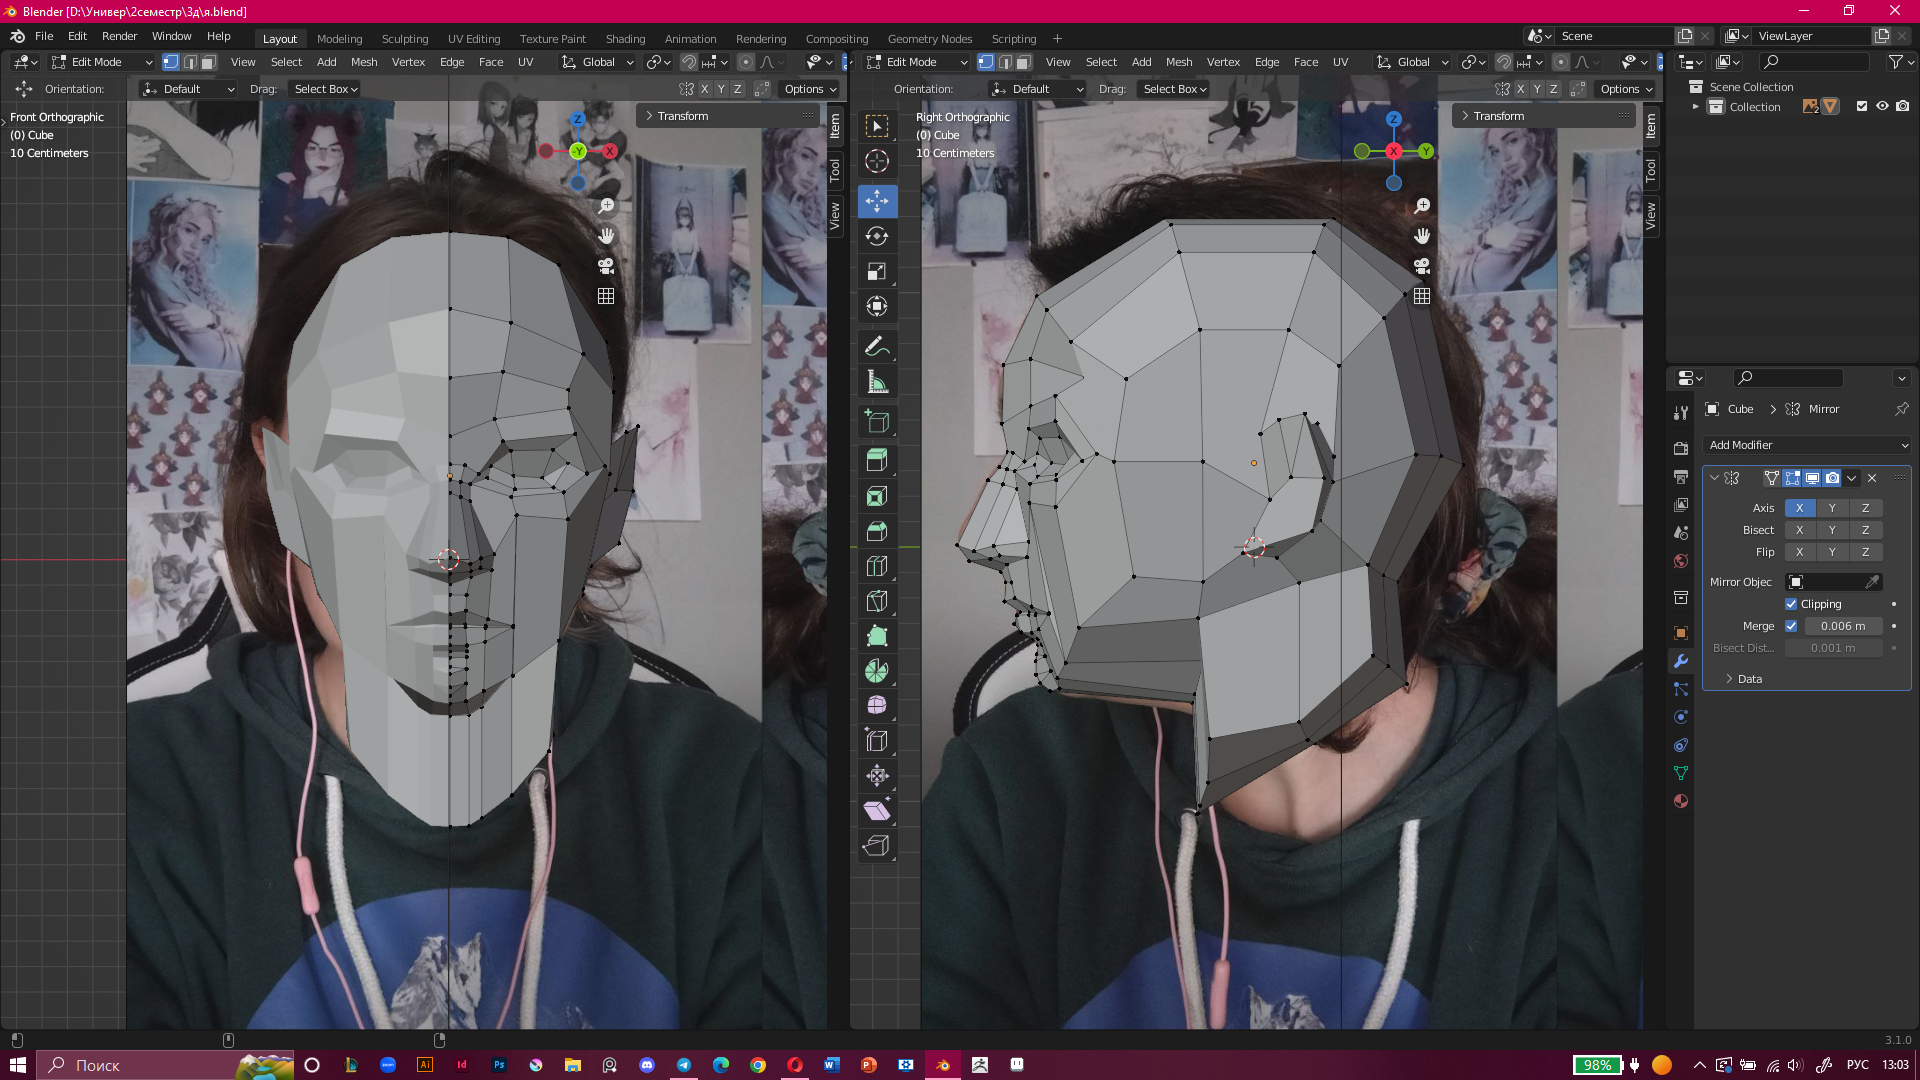Image resolution: width=1920 pixels, height=1080 pixels.
Task: Select the 3D Cursor tool
Action: [877, 161]
